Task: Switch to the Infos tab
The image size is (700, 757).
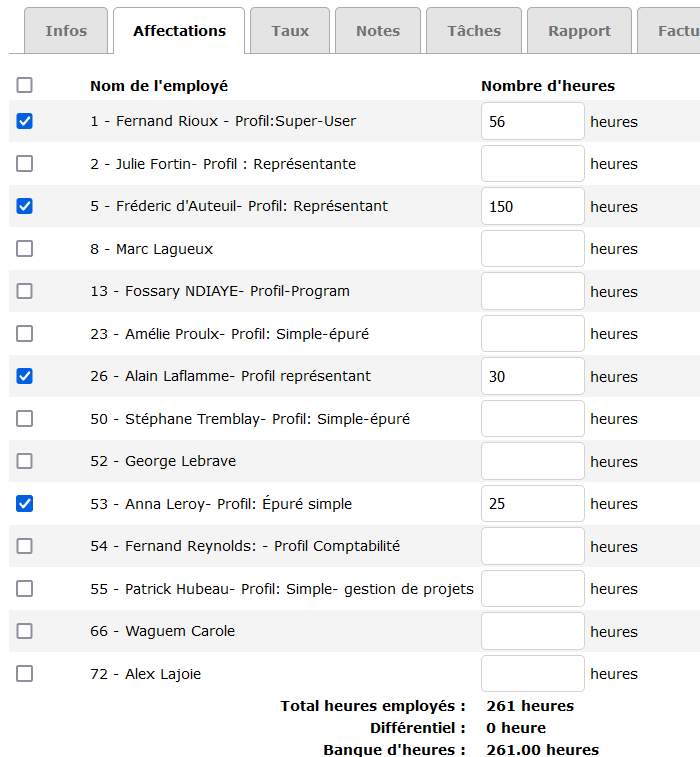Action: (x=66, y=31)
